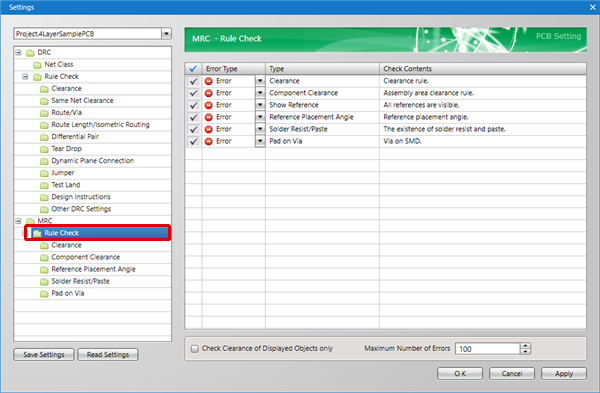
Task: Click the Apply button
Action: tap(564, 374)
